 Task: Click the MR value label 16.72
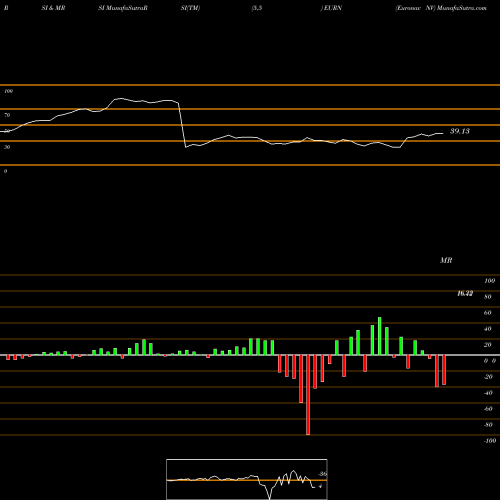pyautogui.click(x=465, y=293)
